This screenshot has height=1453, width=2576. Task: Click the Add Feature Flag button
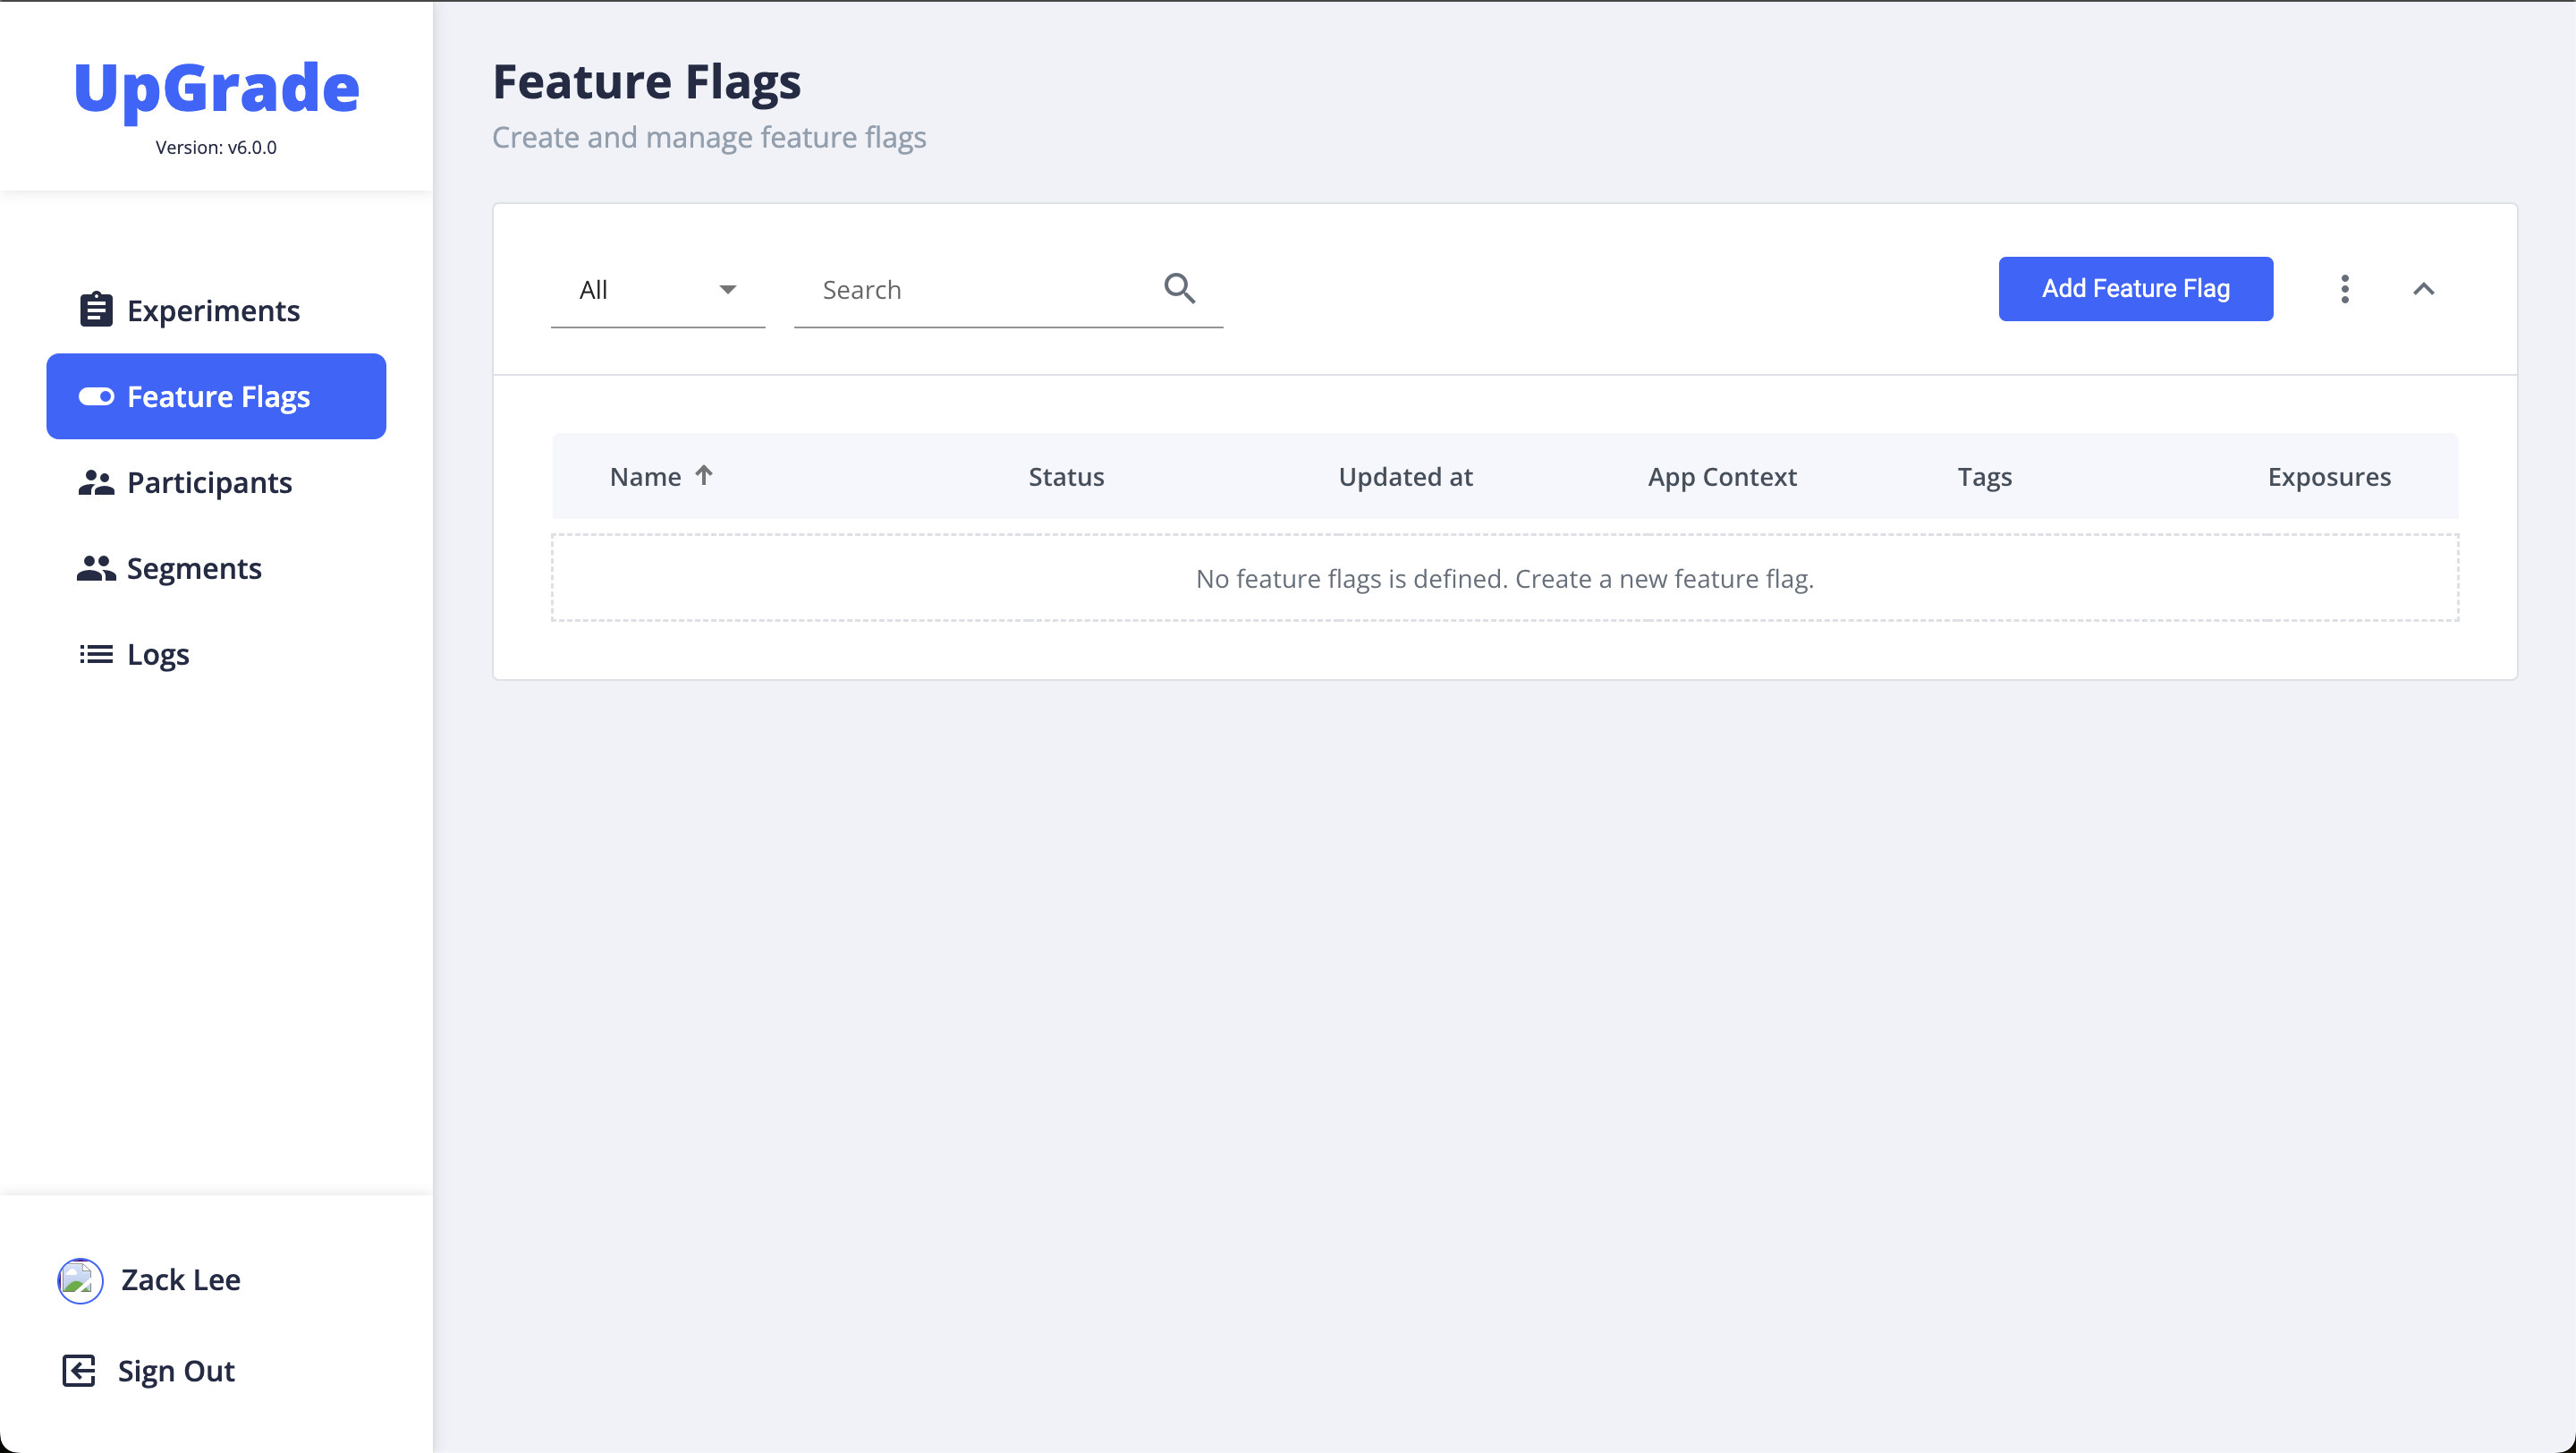2135,289
